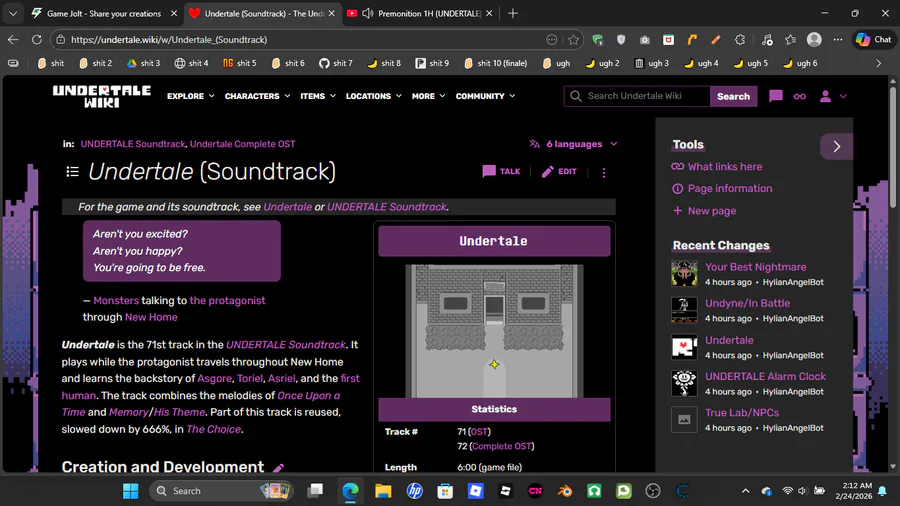This screenshot has height=506, width=900.
Task: Click the browser back arrow
Action: click(x=13, y=40)
